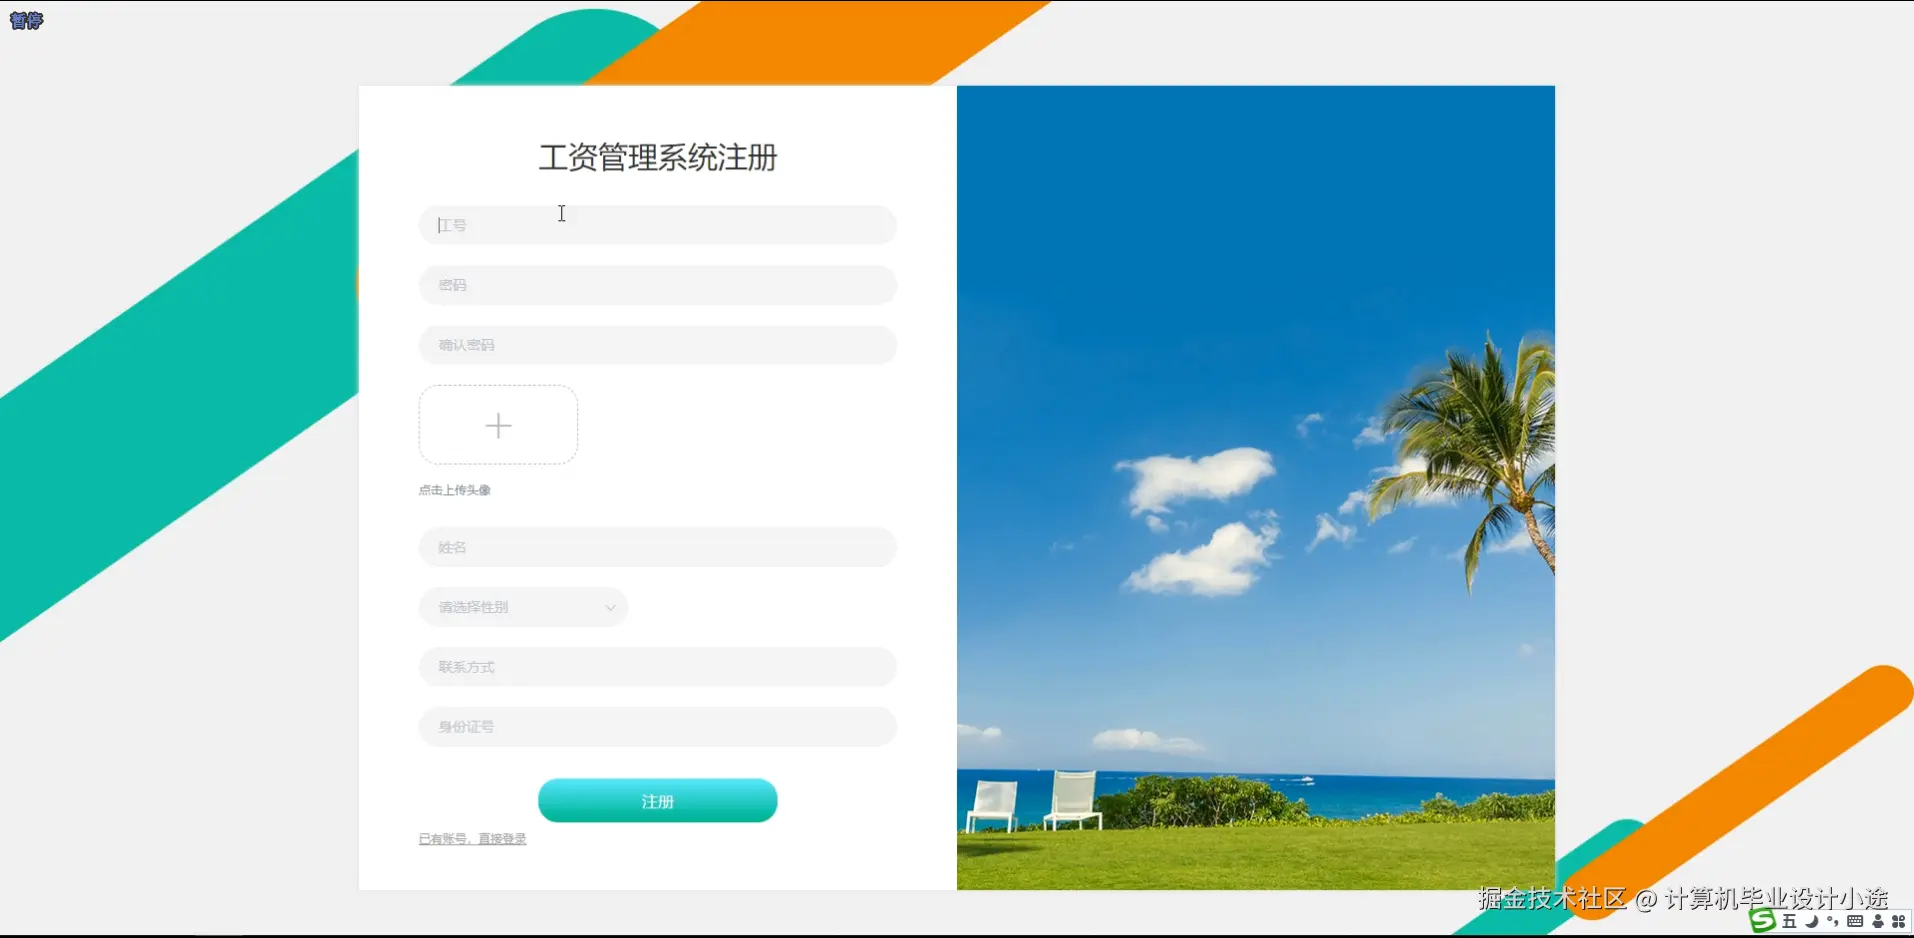This screenshot has width=1914, height=938.
Task: Focus the 密码 password field
Action: coord(657,285)
